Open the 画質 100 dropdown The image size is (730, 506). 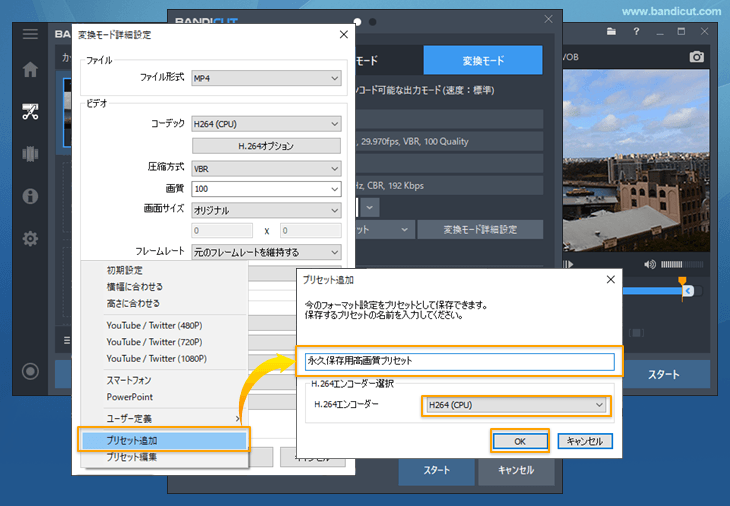pyautogui.click(x=266, y=189)
